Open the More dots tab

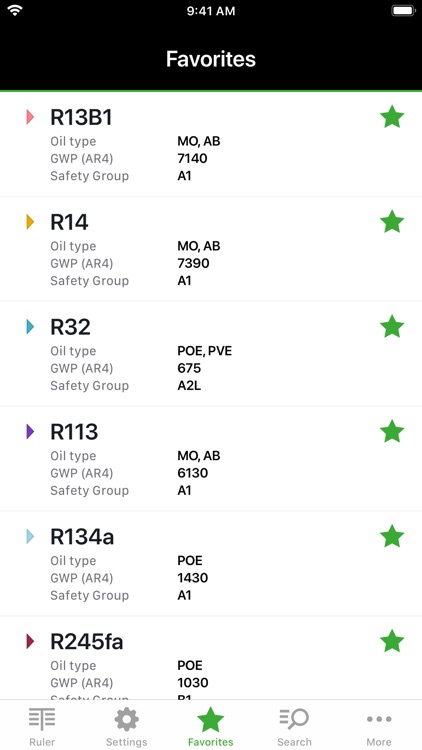pyautogui.click(x=379, y=719)
